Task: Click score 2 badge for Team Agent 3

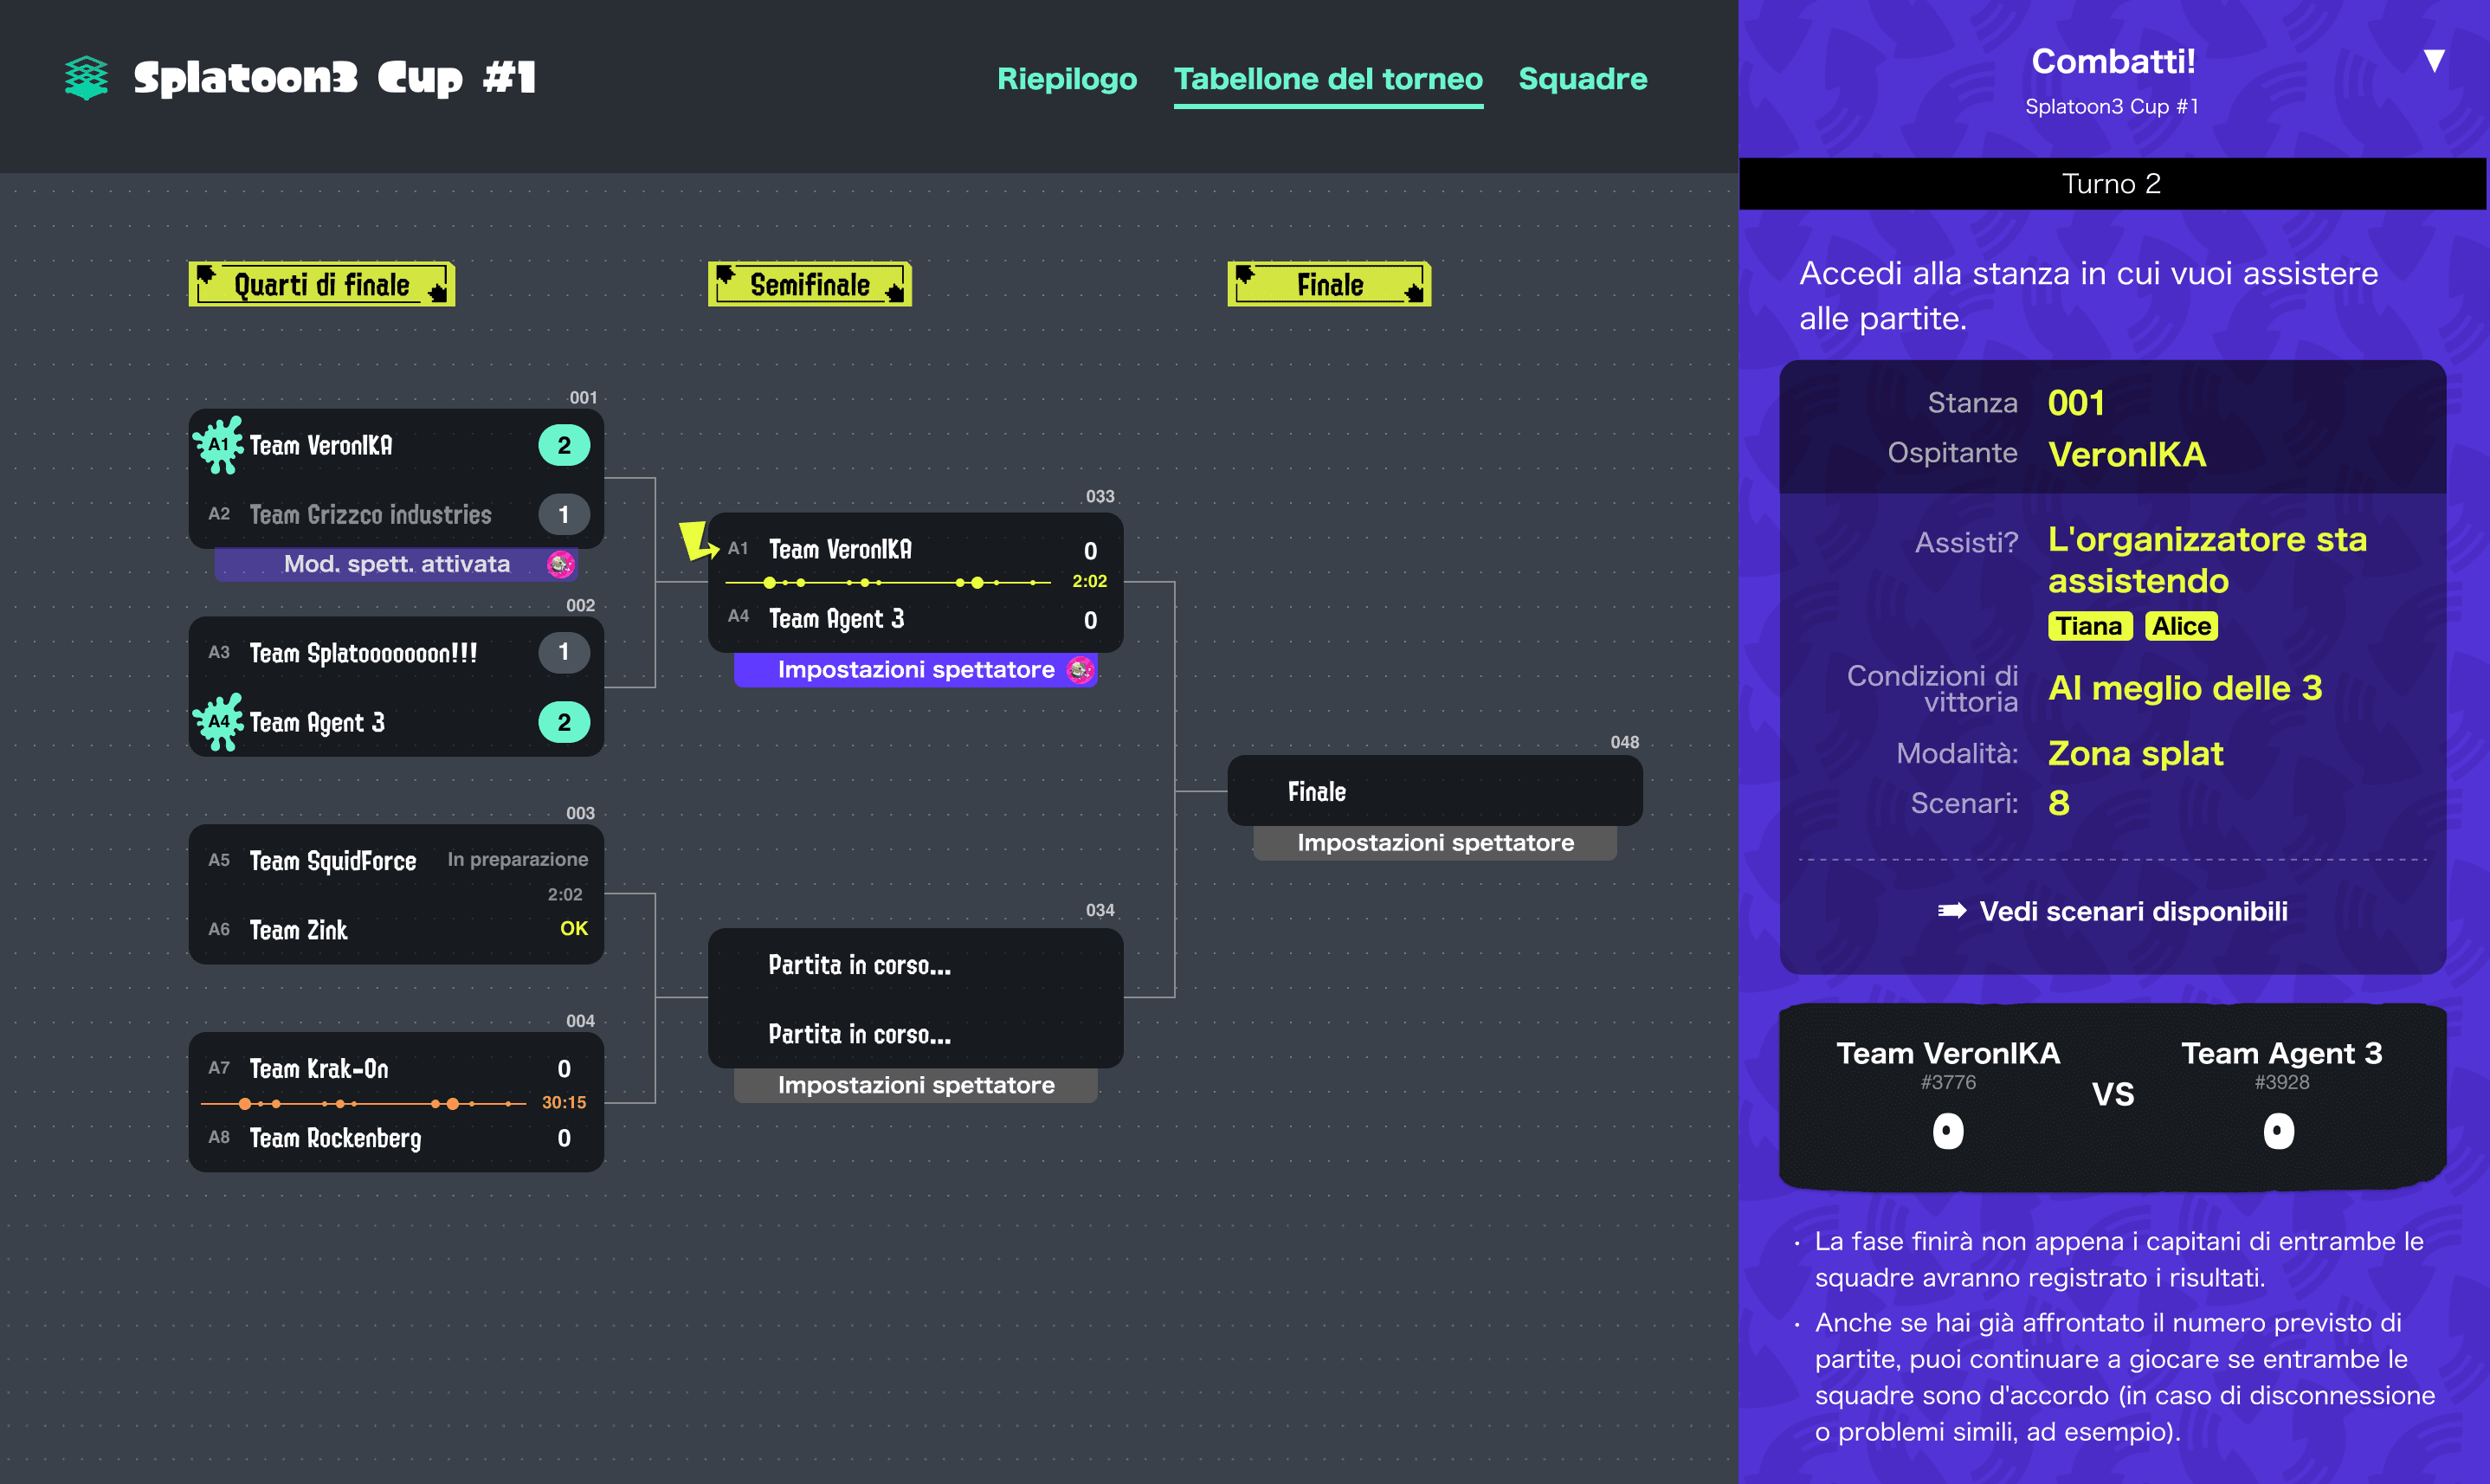Action: (x=564, y=722)
